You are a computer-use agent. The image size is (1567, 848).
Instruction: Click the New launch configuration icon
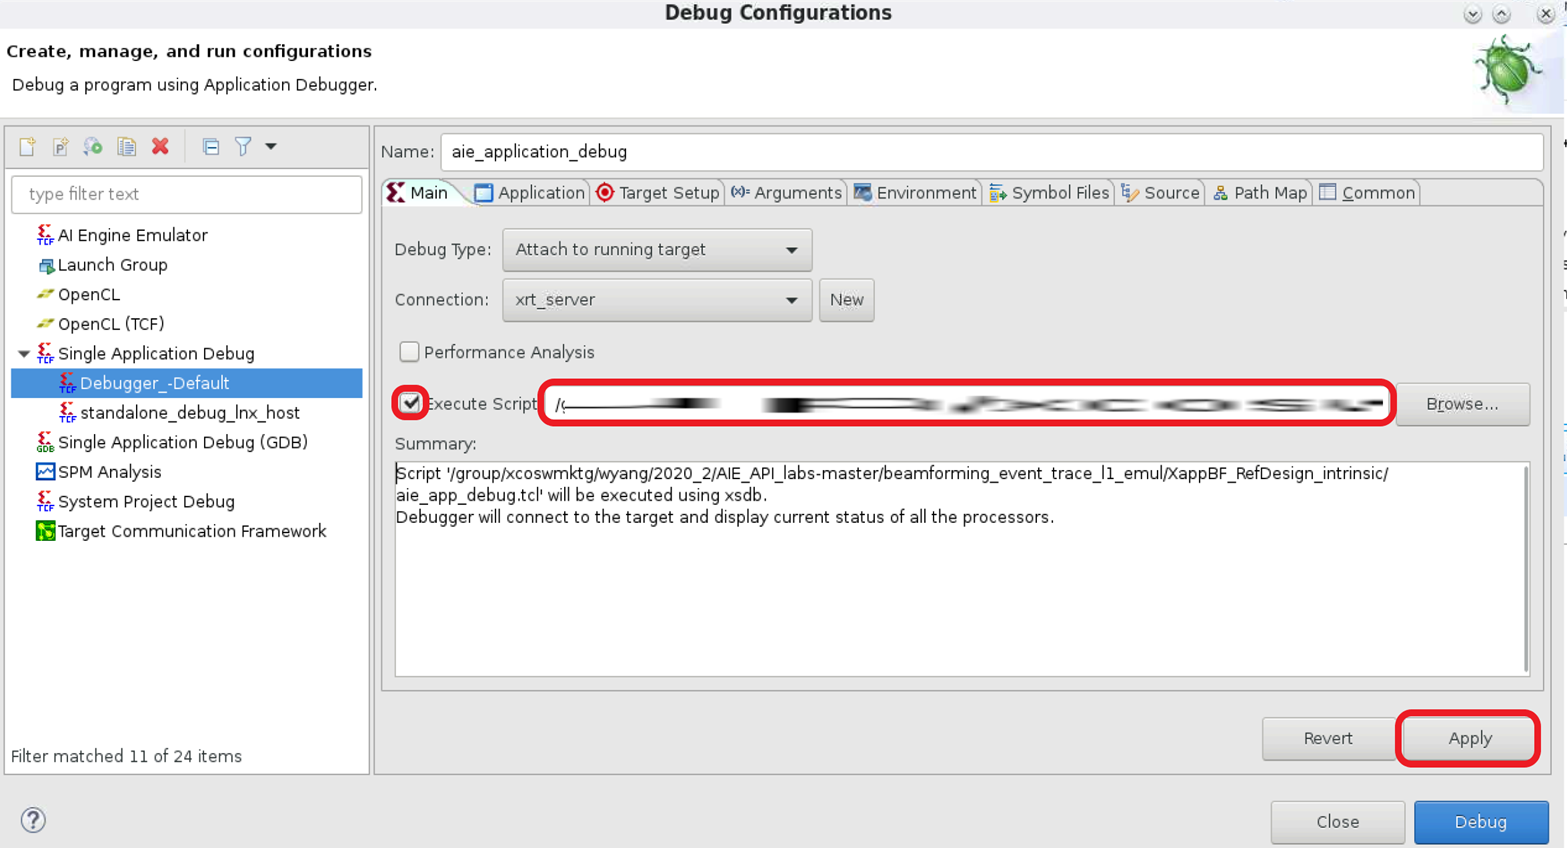point(27,147)
